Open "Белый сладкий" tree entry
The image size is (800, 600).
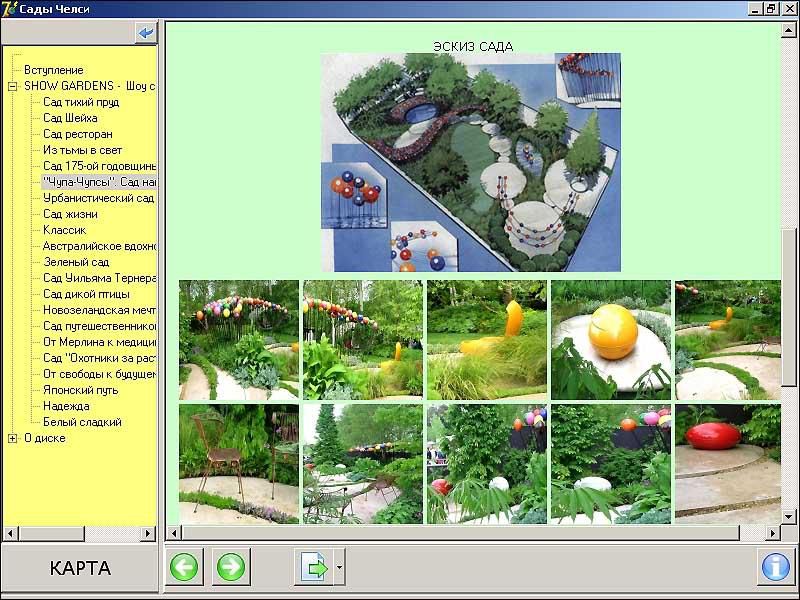click(x=82, y=422)
